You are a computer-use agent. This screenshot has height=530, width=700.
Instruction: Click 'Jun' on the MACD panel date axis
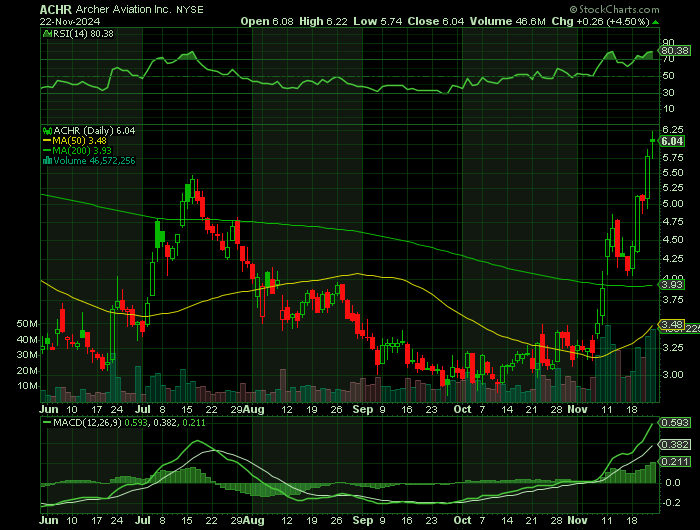tap(49, 521)
